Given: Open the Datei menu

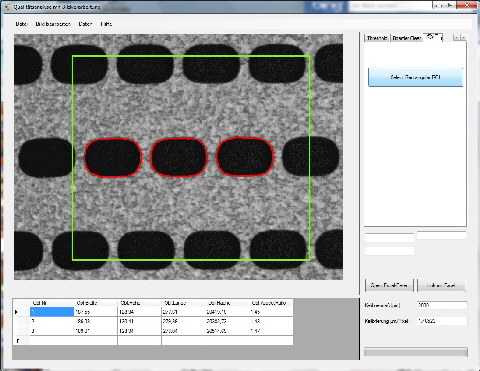Looking at the screenshot, I should 21,24.
